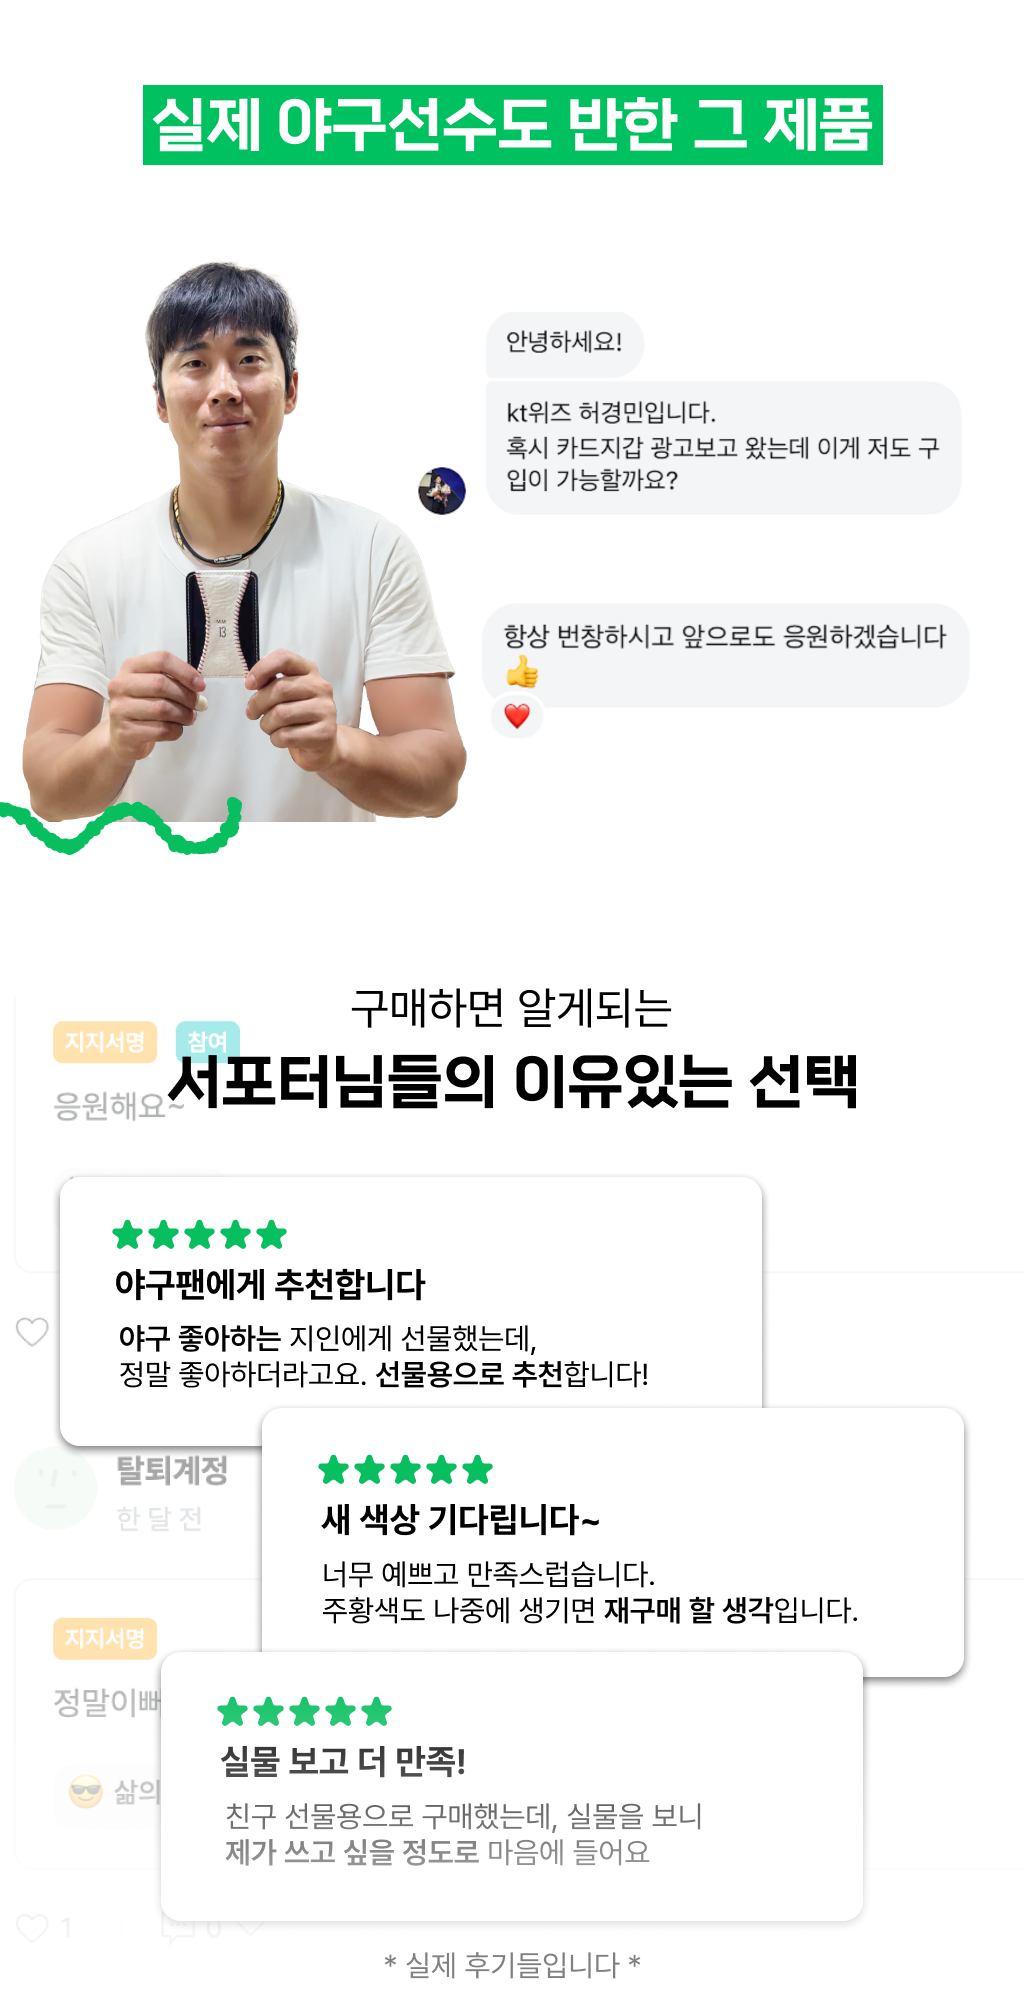Click the lower 지지서명 badge
Viewport: 1024px width, 1998px height.
point(105,1638)
